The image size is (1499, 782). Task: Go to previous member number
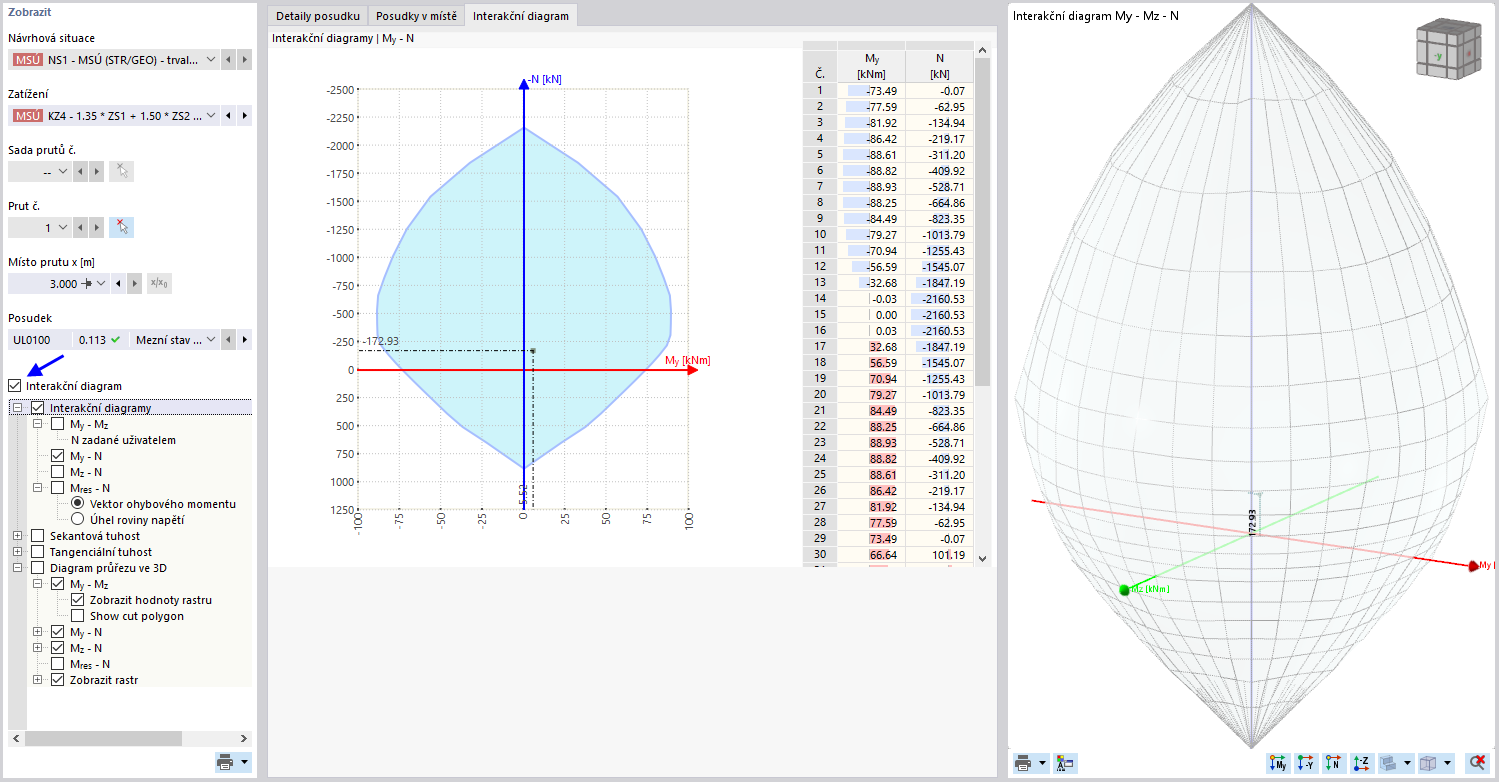point(82,227)
